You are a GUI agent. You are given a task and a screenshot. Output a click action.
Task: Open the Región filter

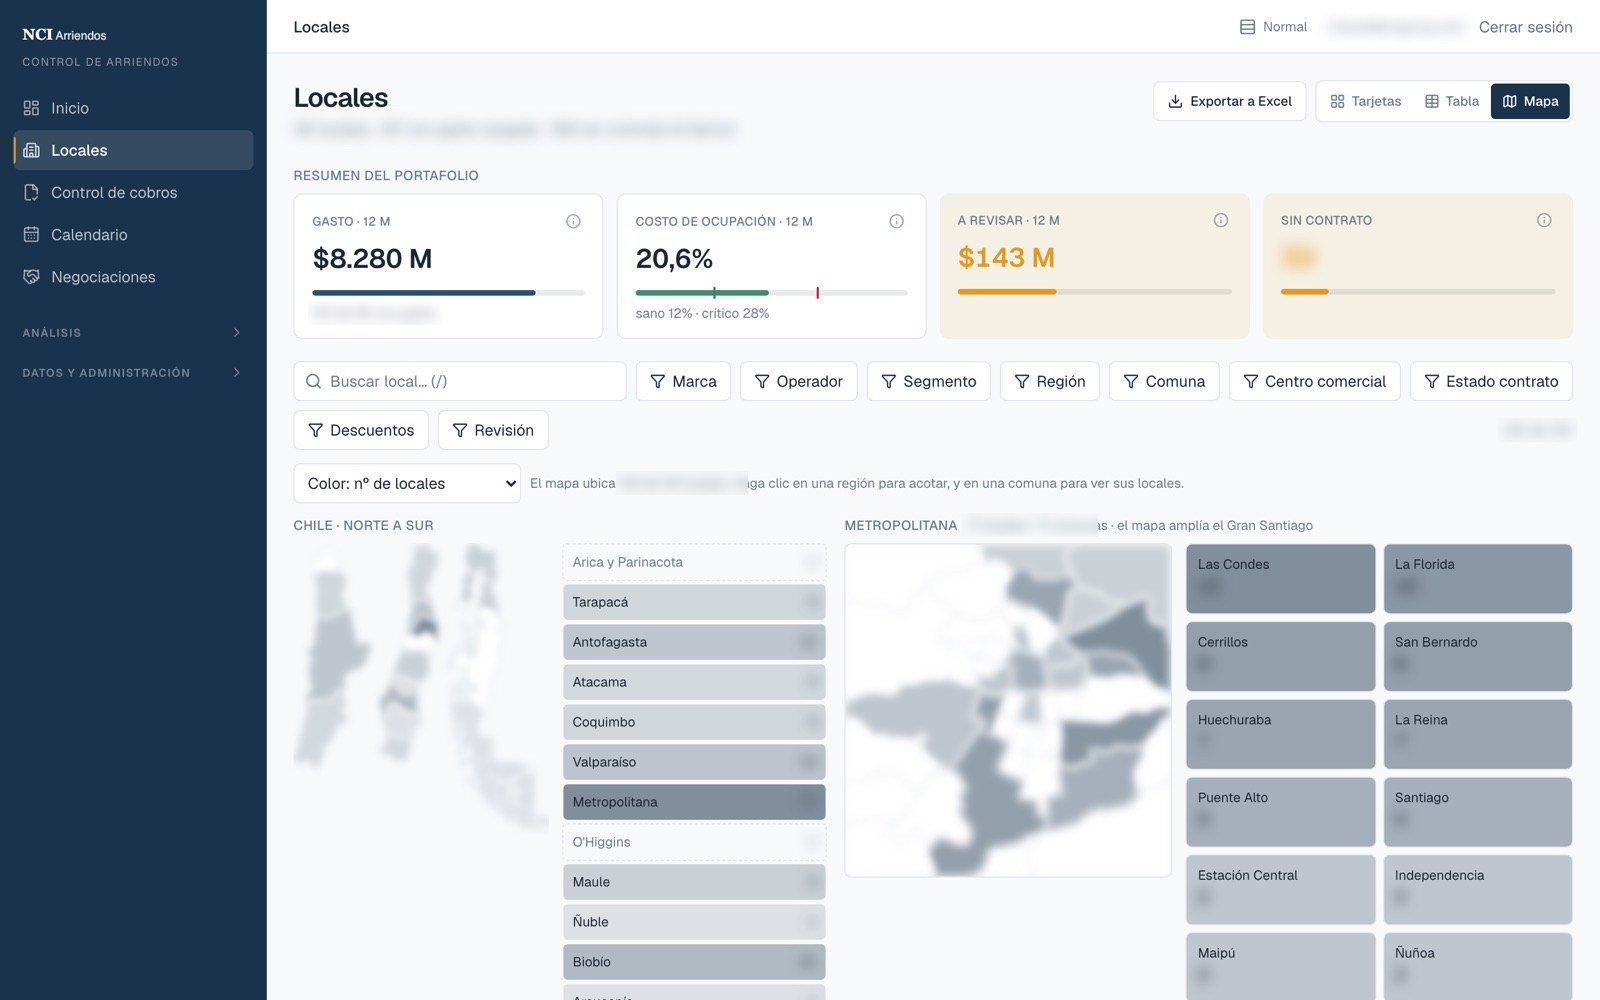[1049, 381]
